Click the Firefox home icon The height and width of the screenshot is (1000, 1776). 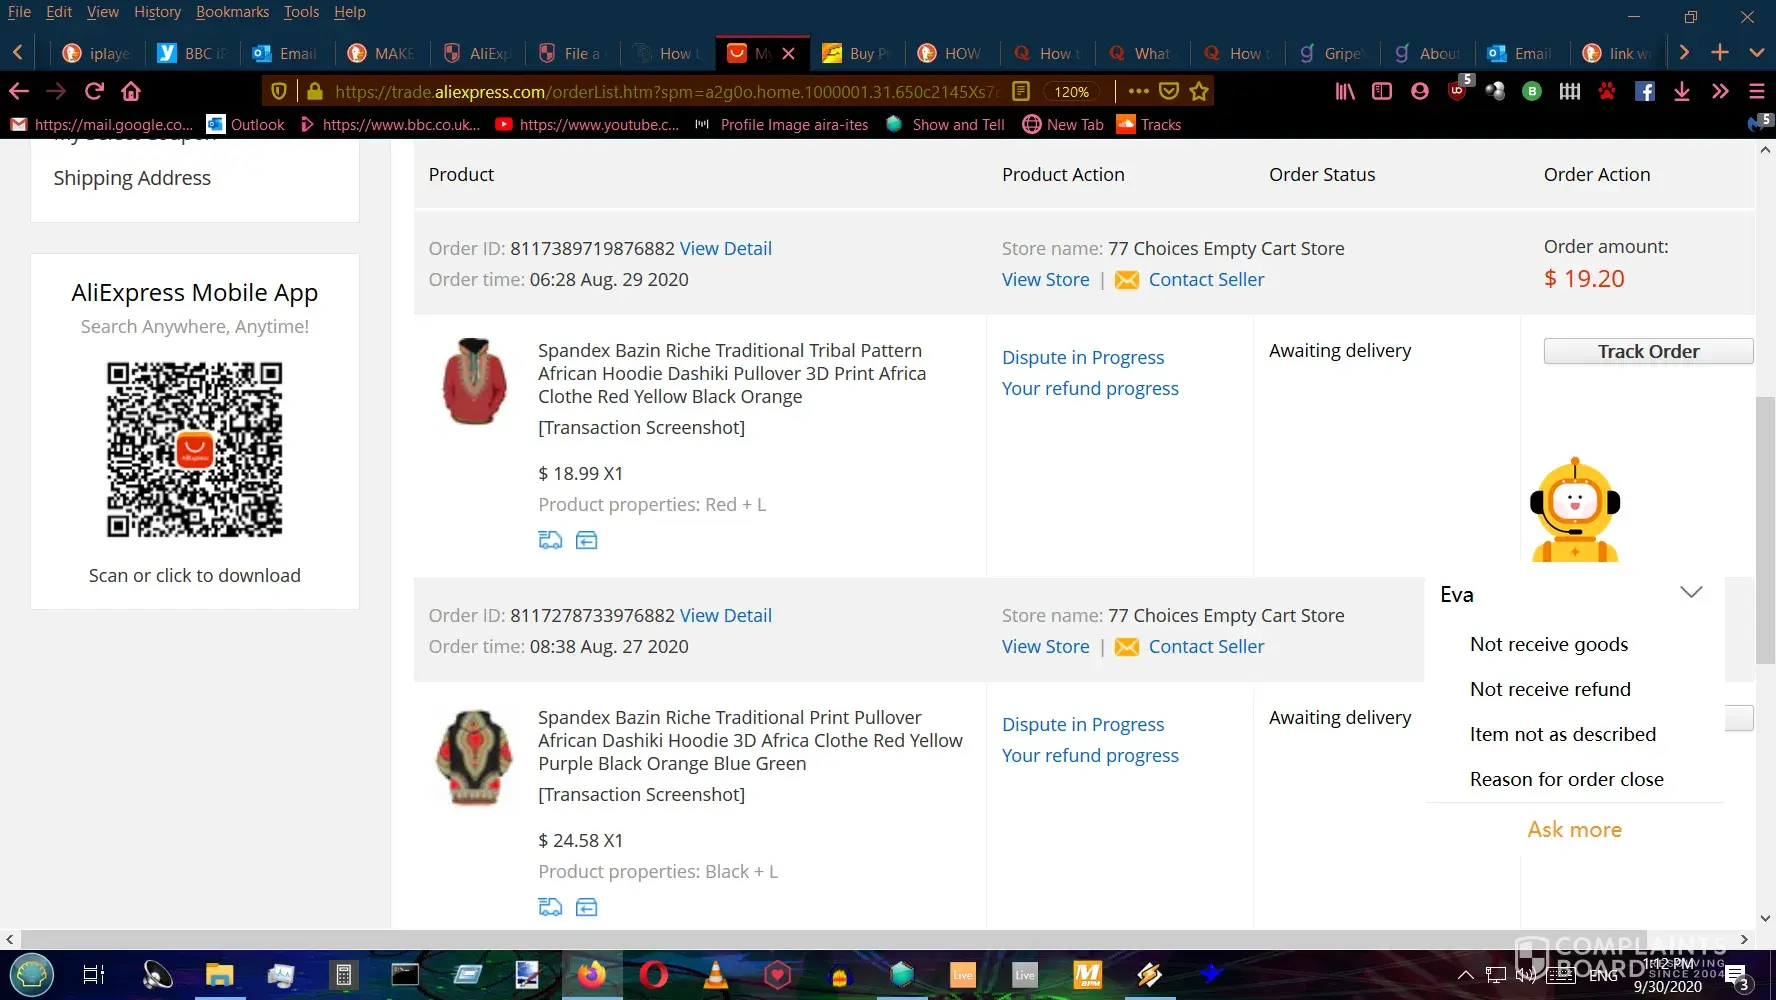(131, 92)
